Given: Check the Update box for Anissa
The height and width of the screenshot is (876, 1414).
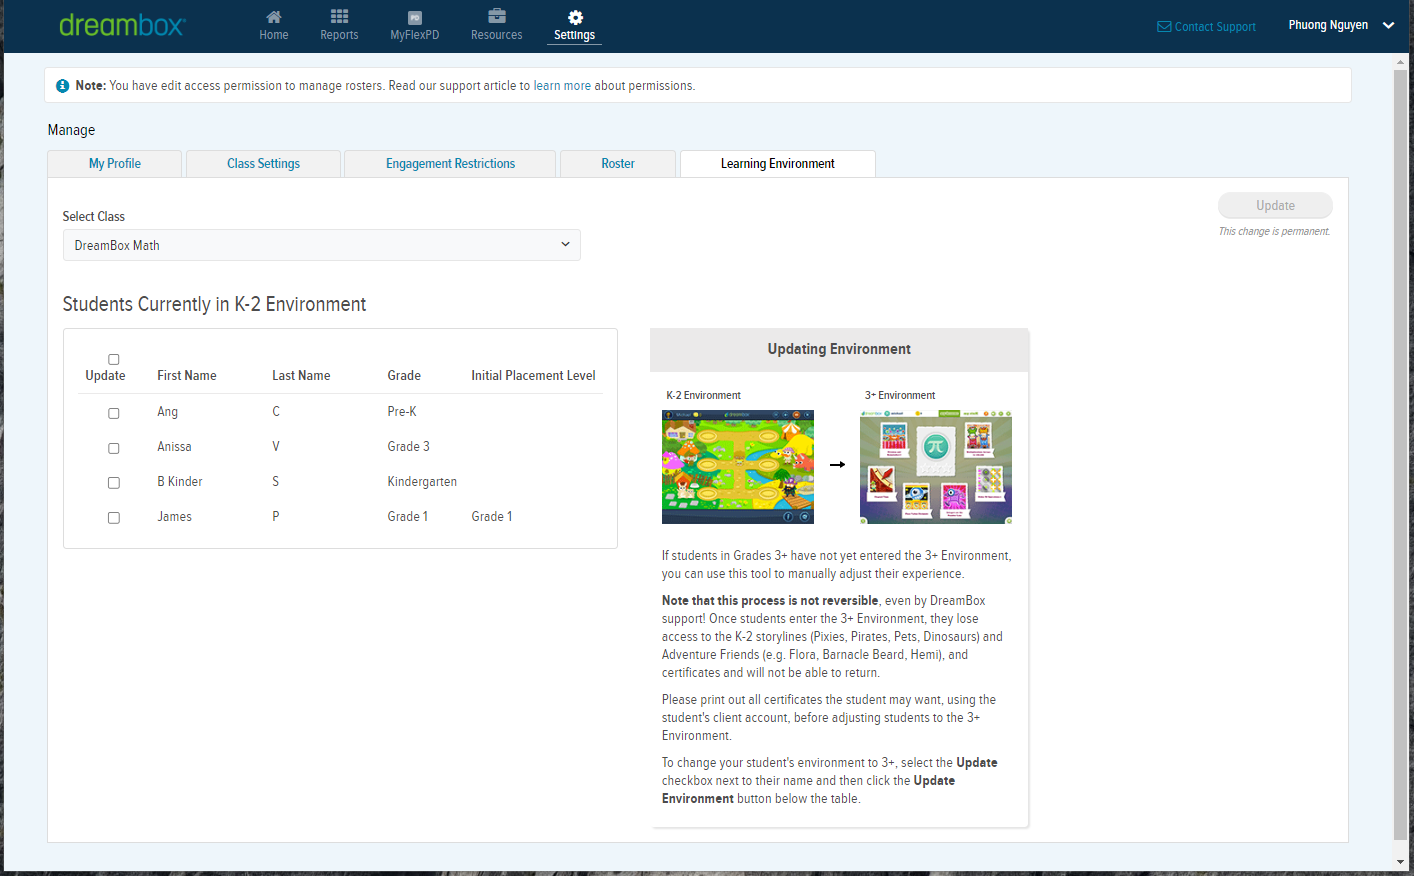Looking at the screenshot, I should 114,448.
